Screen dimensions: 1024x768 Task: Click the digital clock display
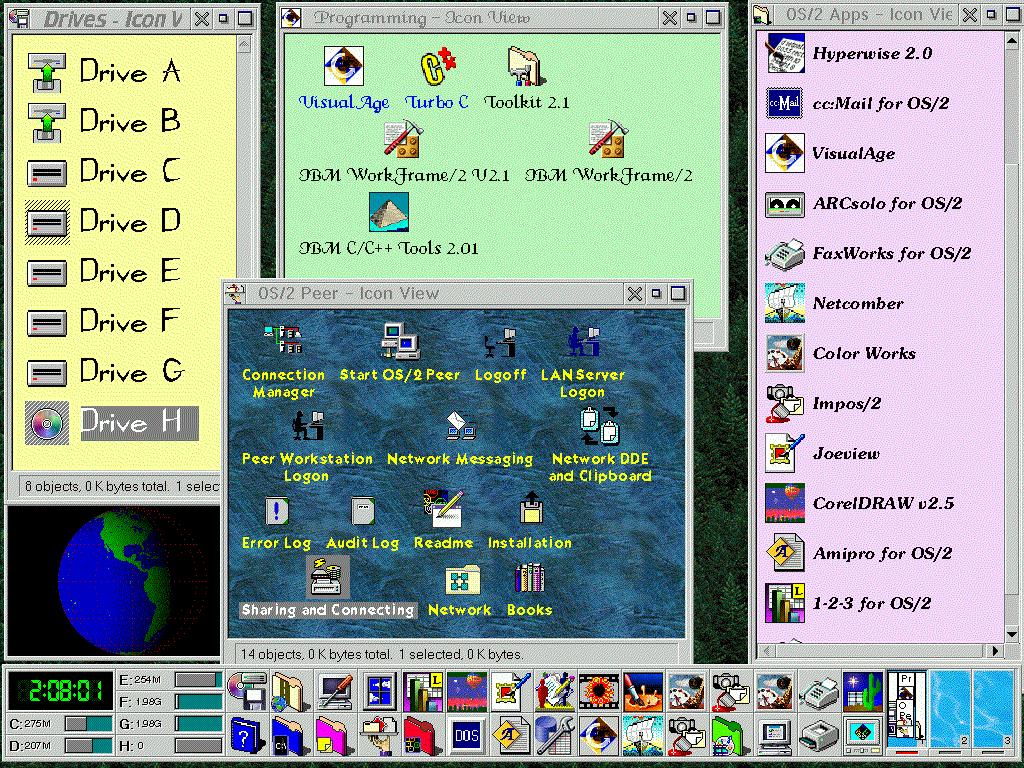(x=60, y=691)
